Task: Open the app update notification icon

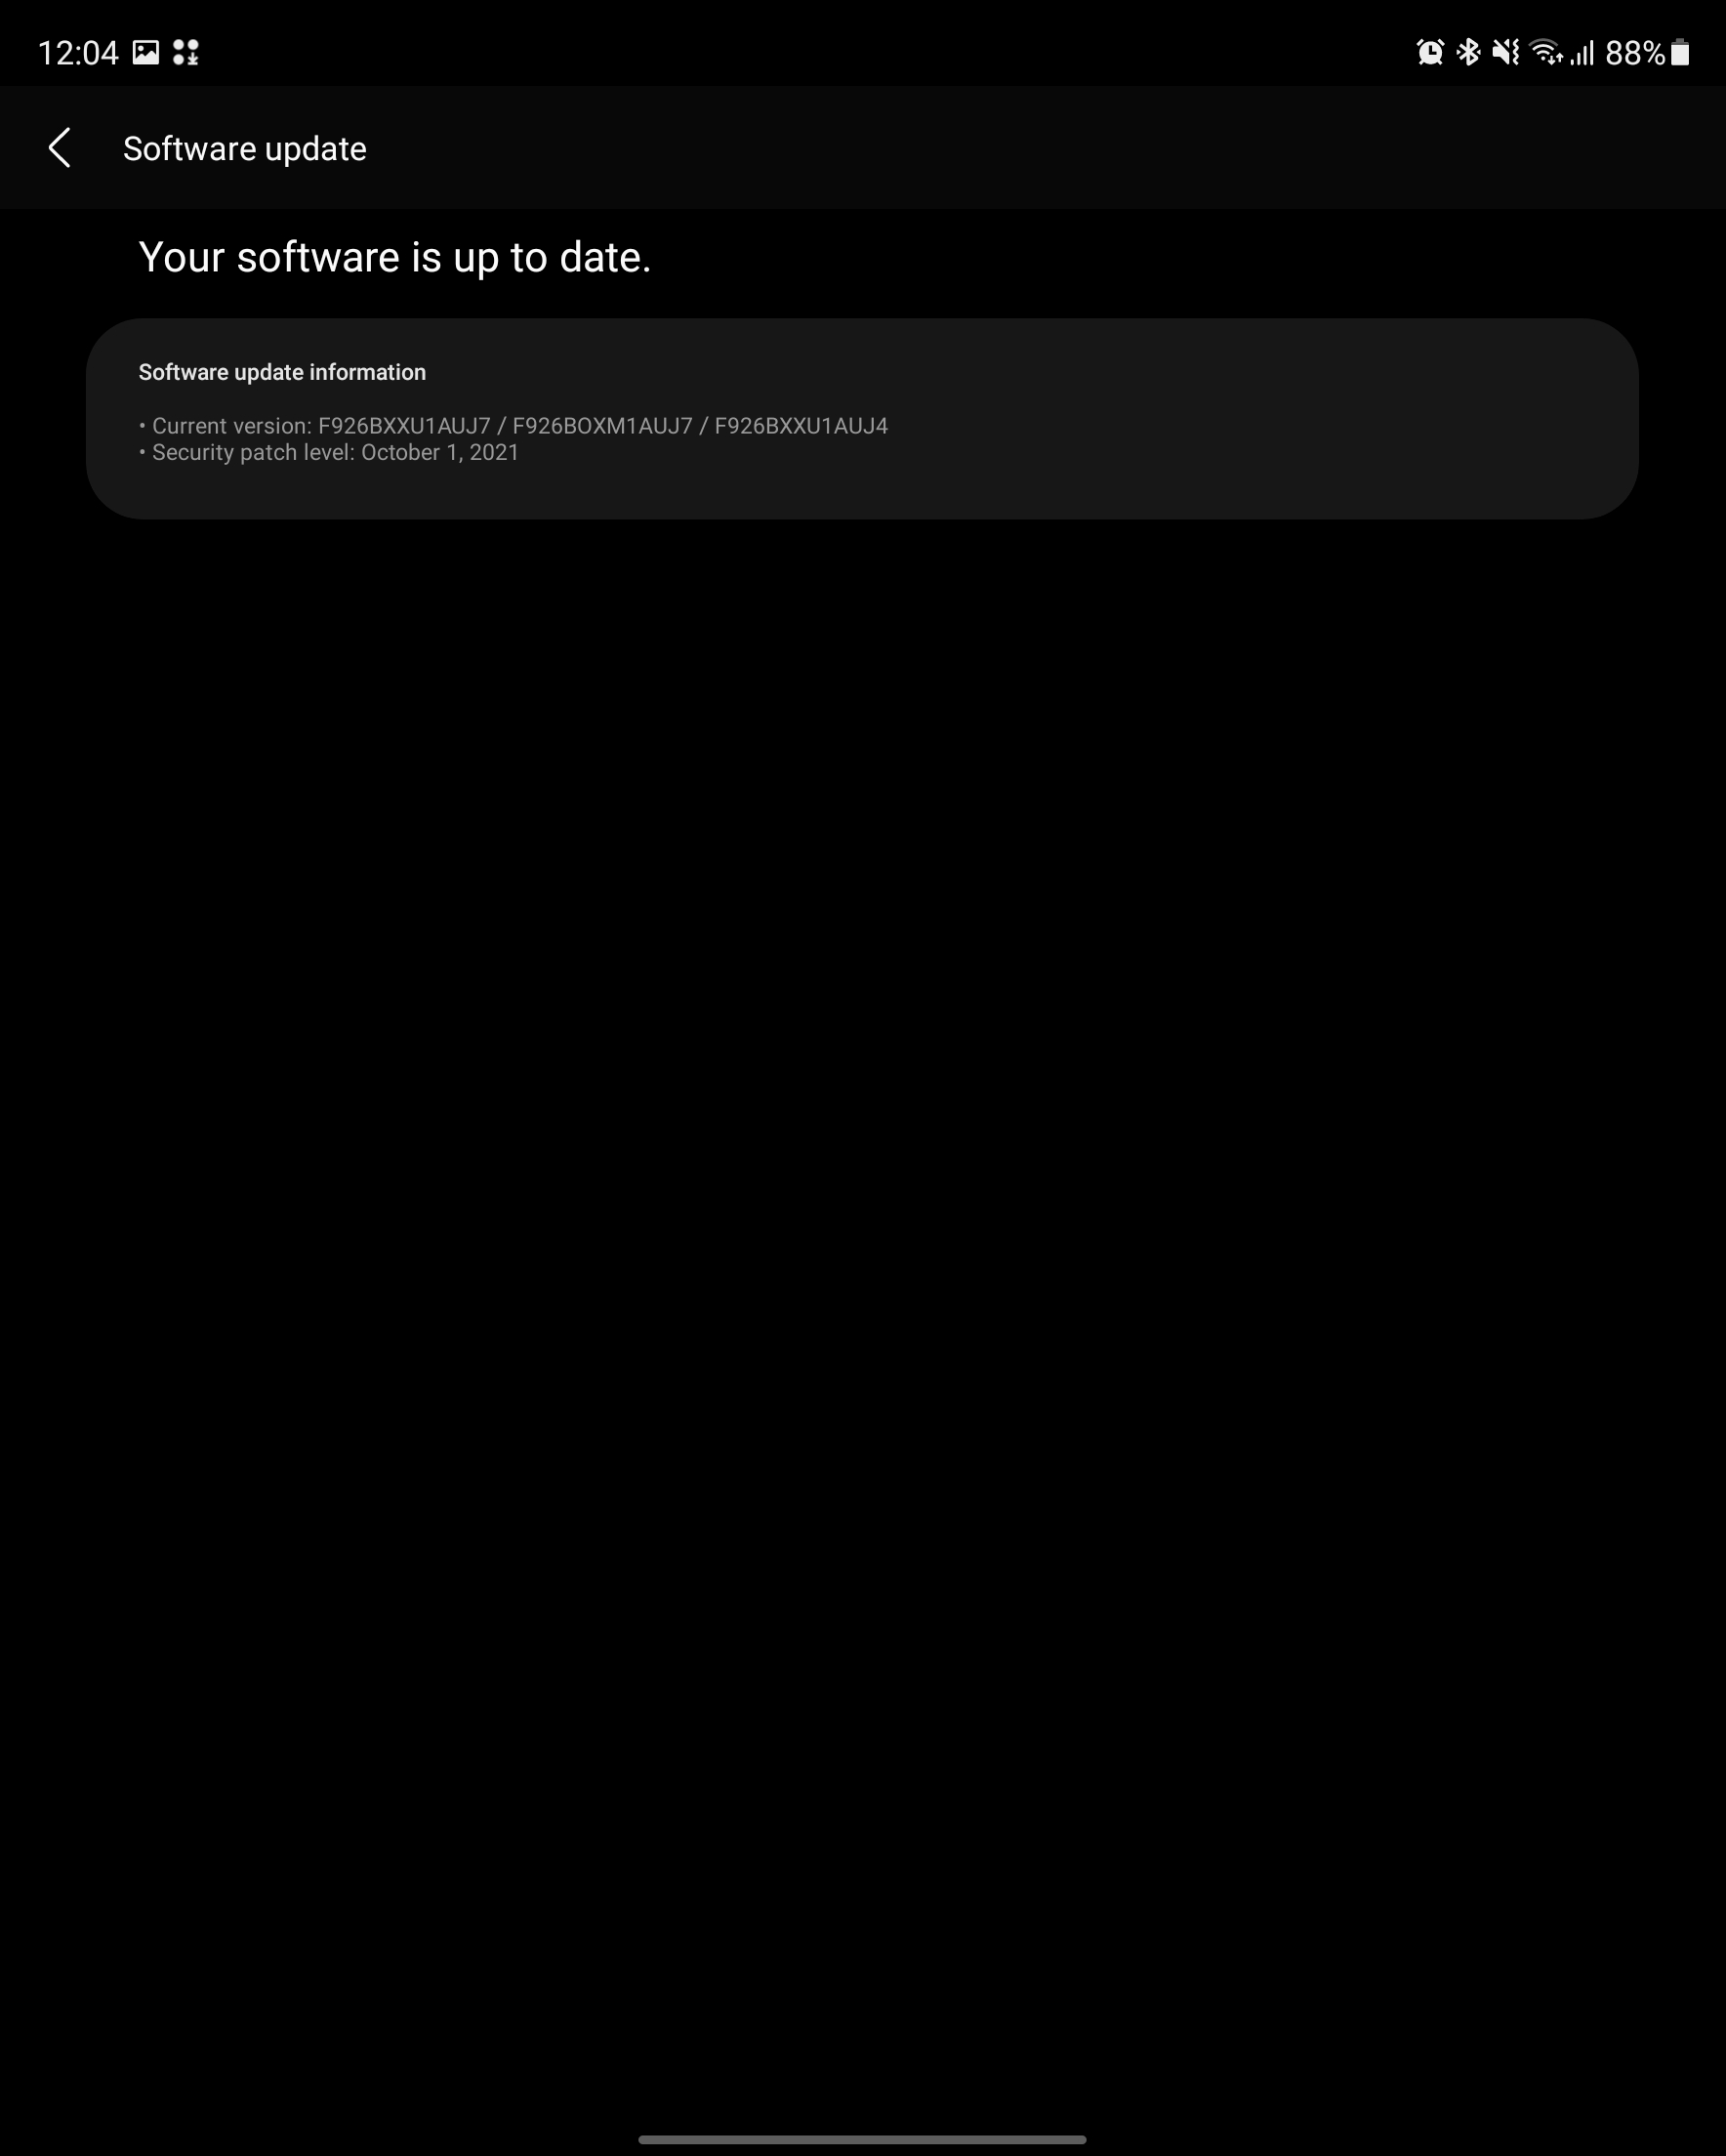Action: pos(186,52)
